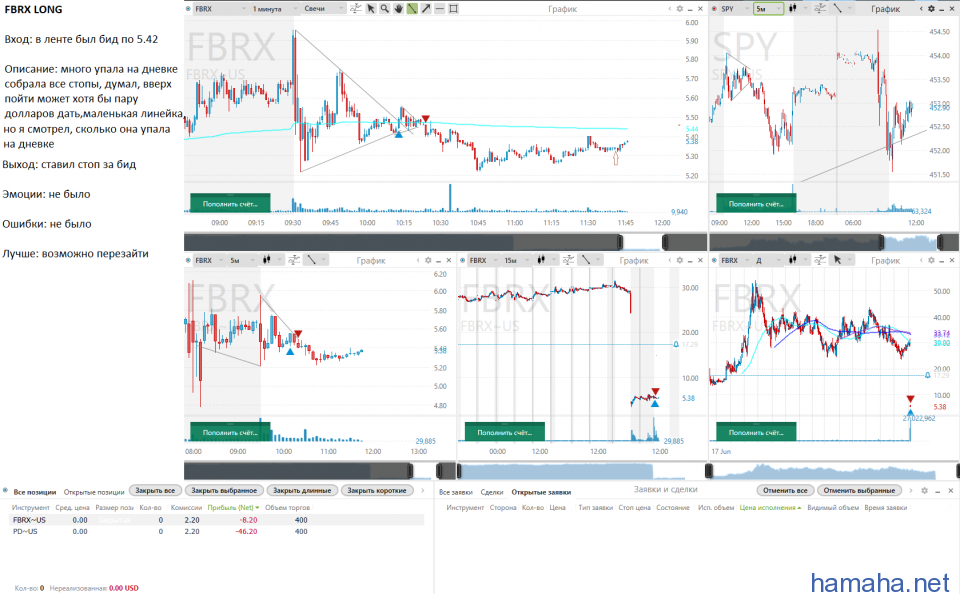The height and width of the screenshot is (594, 960).
Task: Open the FBRX symbol dropdown in the 1-minute chart
Action: 220,9
